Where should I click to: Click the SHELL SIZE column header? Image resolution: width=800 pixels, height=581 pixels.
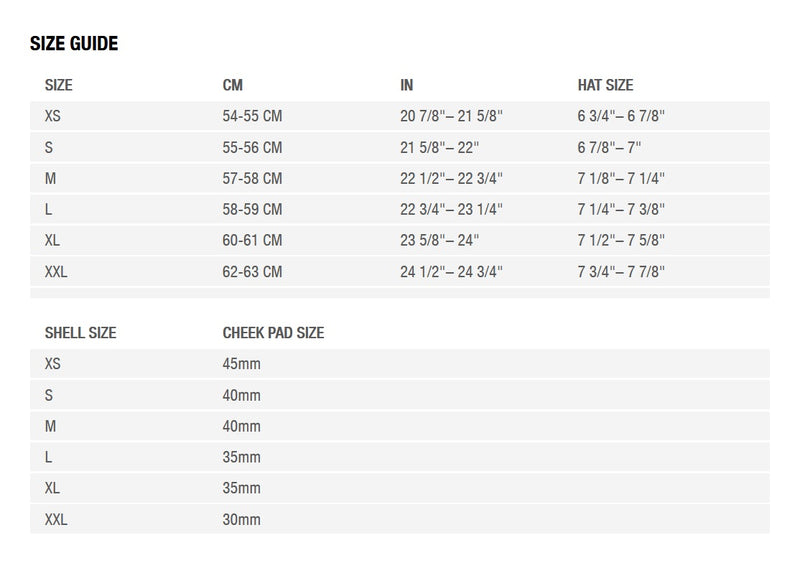click(80, 333)
